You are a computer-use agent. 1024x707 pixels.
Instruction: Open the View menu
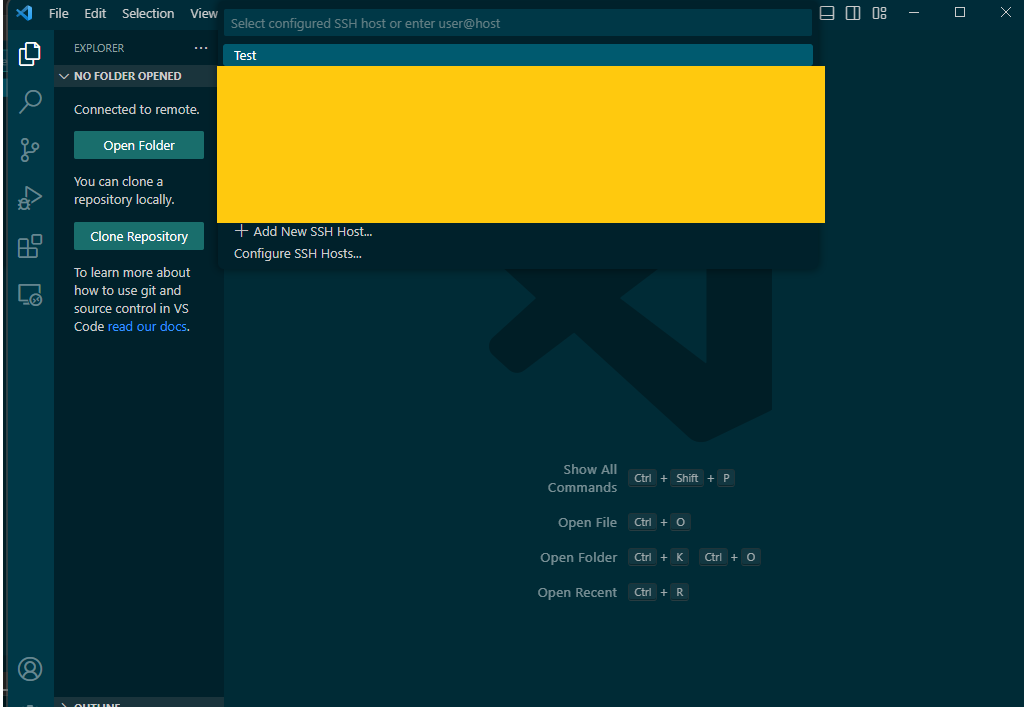point(203,13)
